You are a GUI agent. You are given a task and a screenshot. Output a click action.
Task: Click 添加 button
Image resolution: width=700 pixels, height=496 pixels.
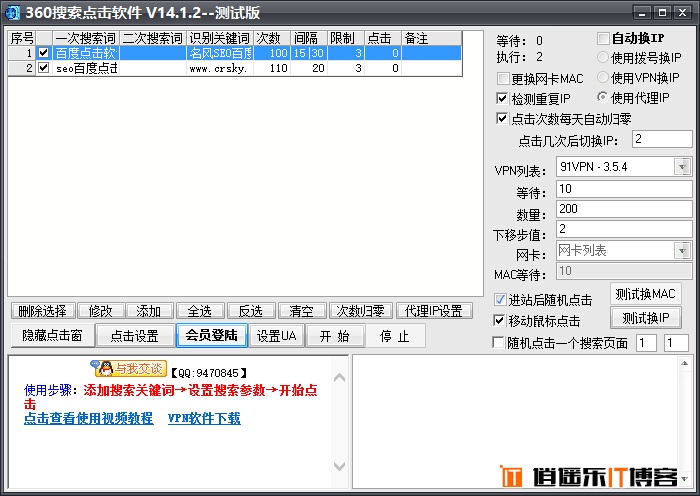pos(149,311)
